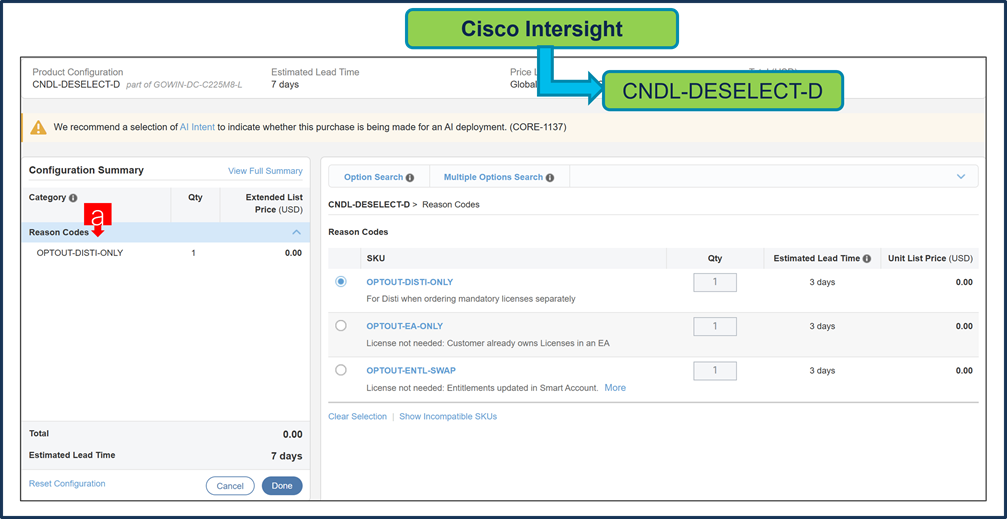Open View Full Summary link
The image size is (1007, 519).
pos(265,171)
